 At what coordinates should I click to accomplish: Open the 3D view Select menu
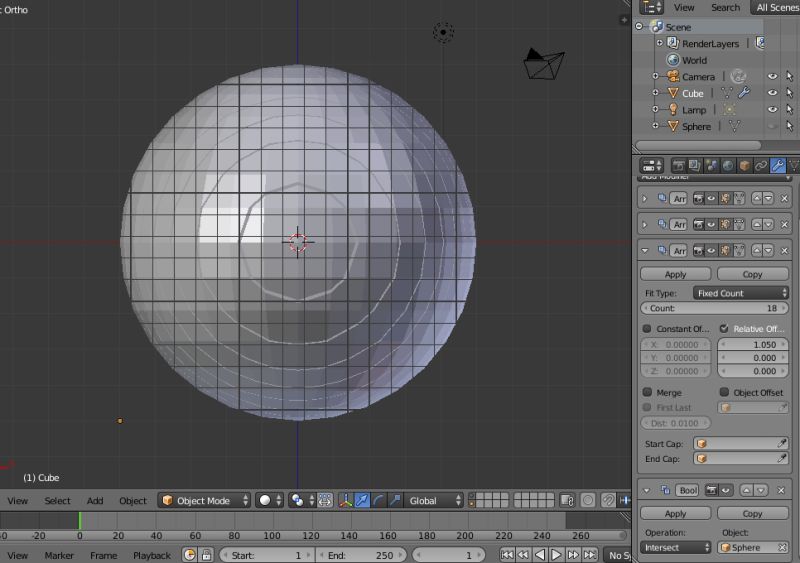(57, 501)
